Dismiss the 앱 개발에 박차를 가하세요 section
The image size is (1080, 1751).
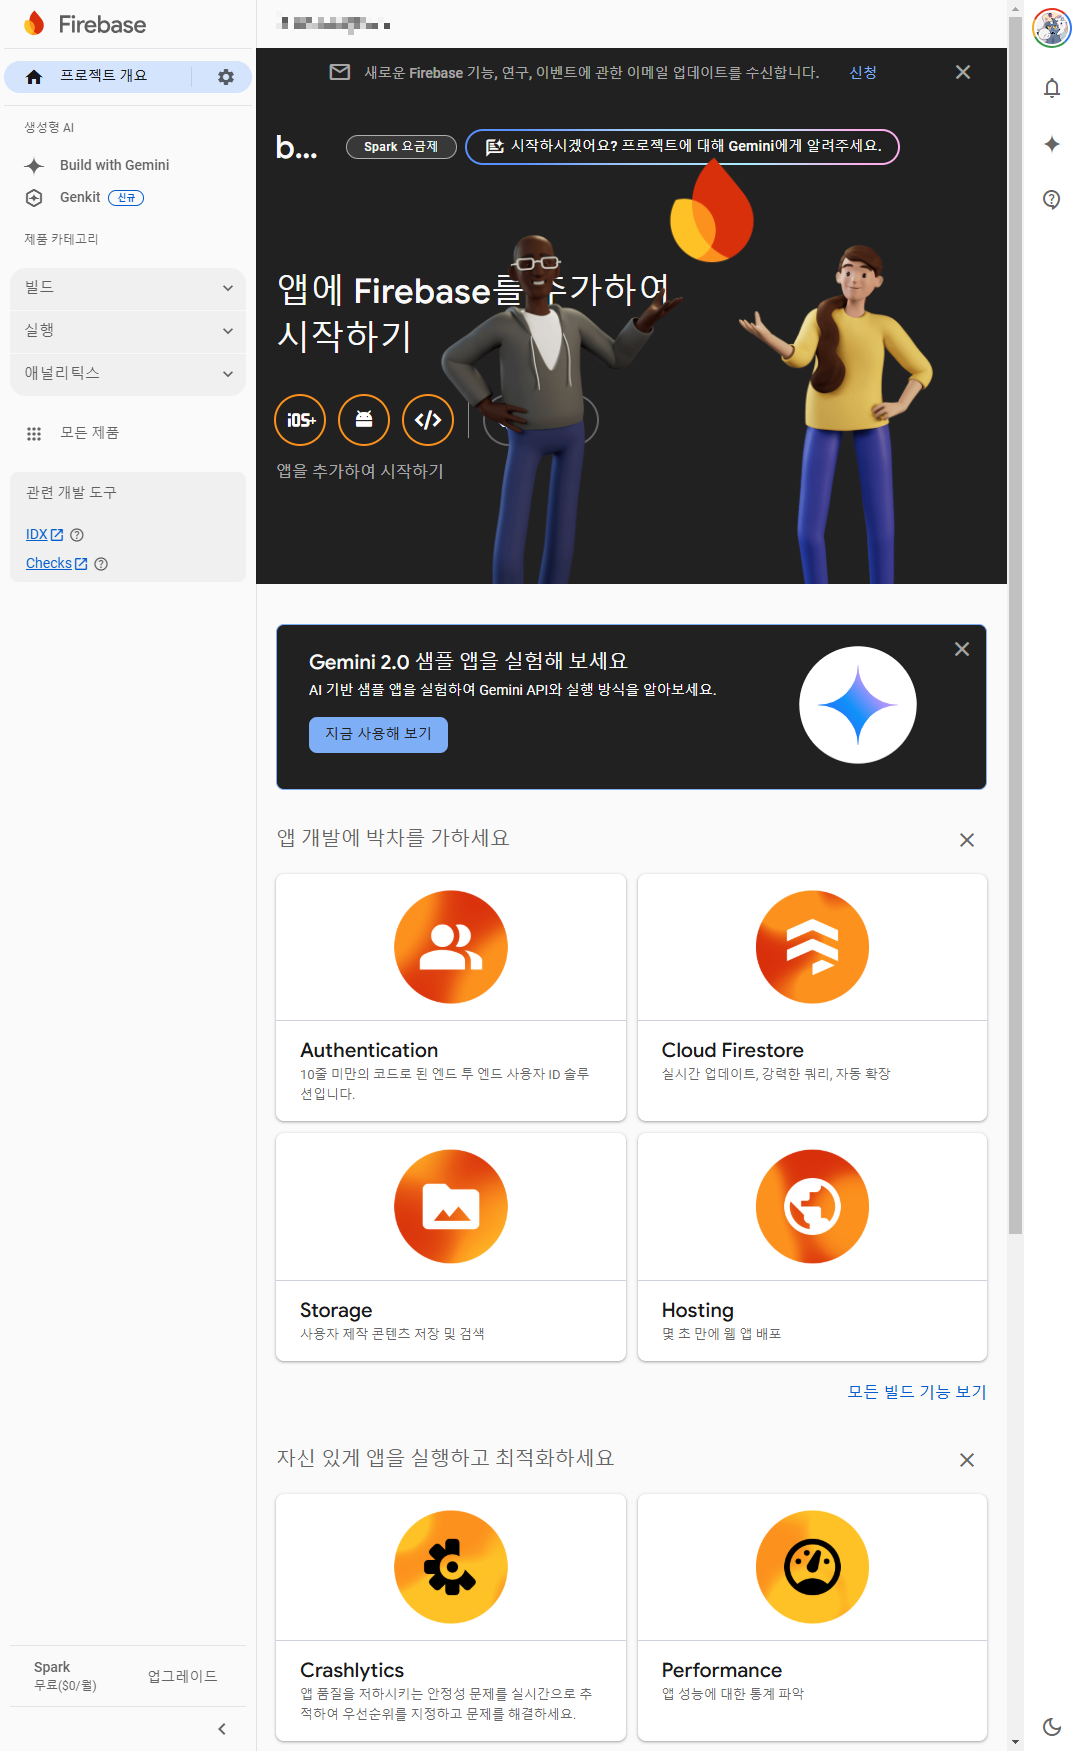point(967,840)
